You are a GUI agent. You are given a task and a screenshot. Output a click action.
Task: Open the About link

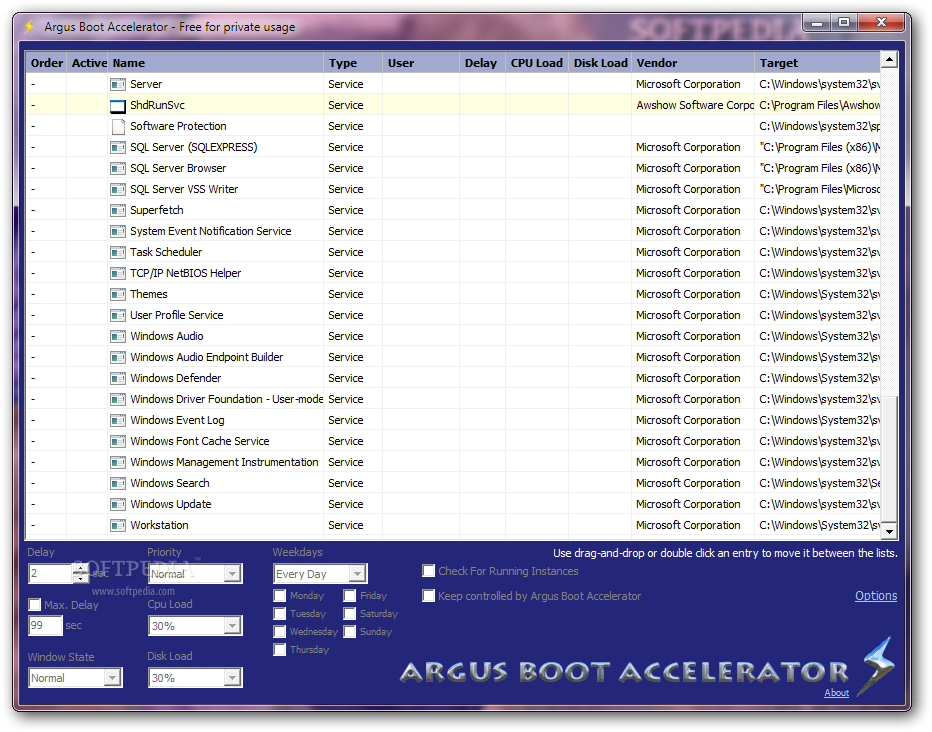(836, 693)
